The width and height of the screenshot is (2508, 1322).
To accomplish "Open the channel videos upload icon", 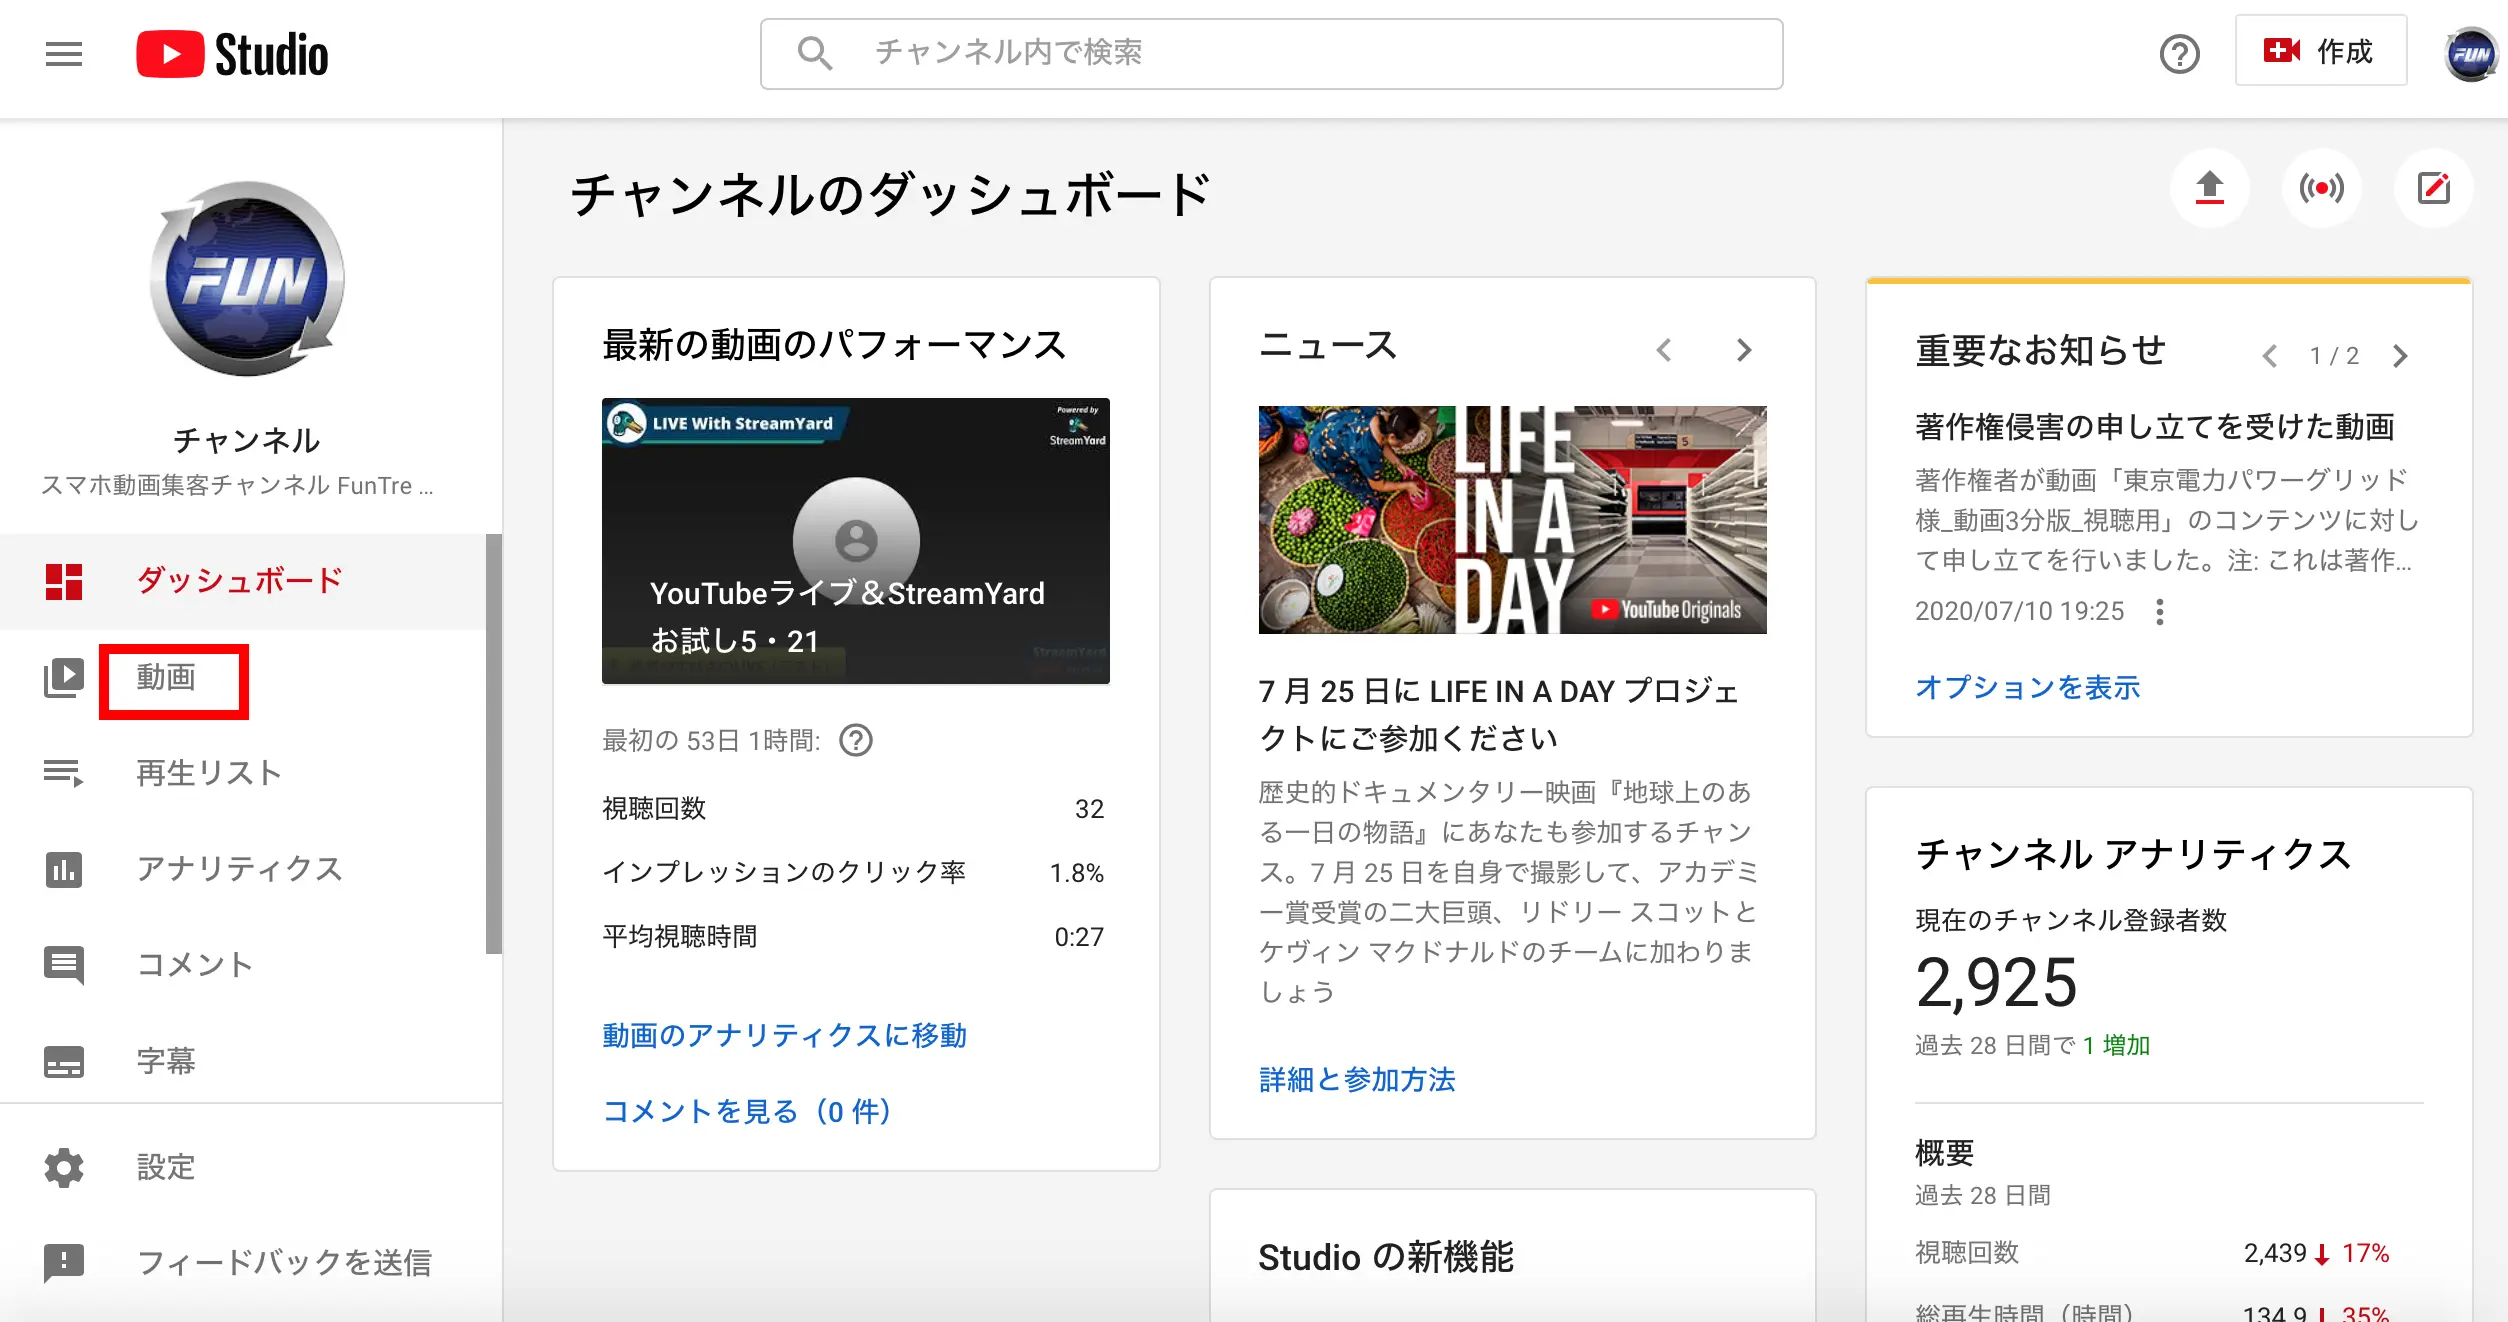I will coord(2210,187).
